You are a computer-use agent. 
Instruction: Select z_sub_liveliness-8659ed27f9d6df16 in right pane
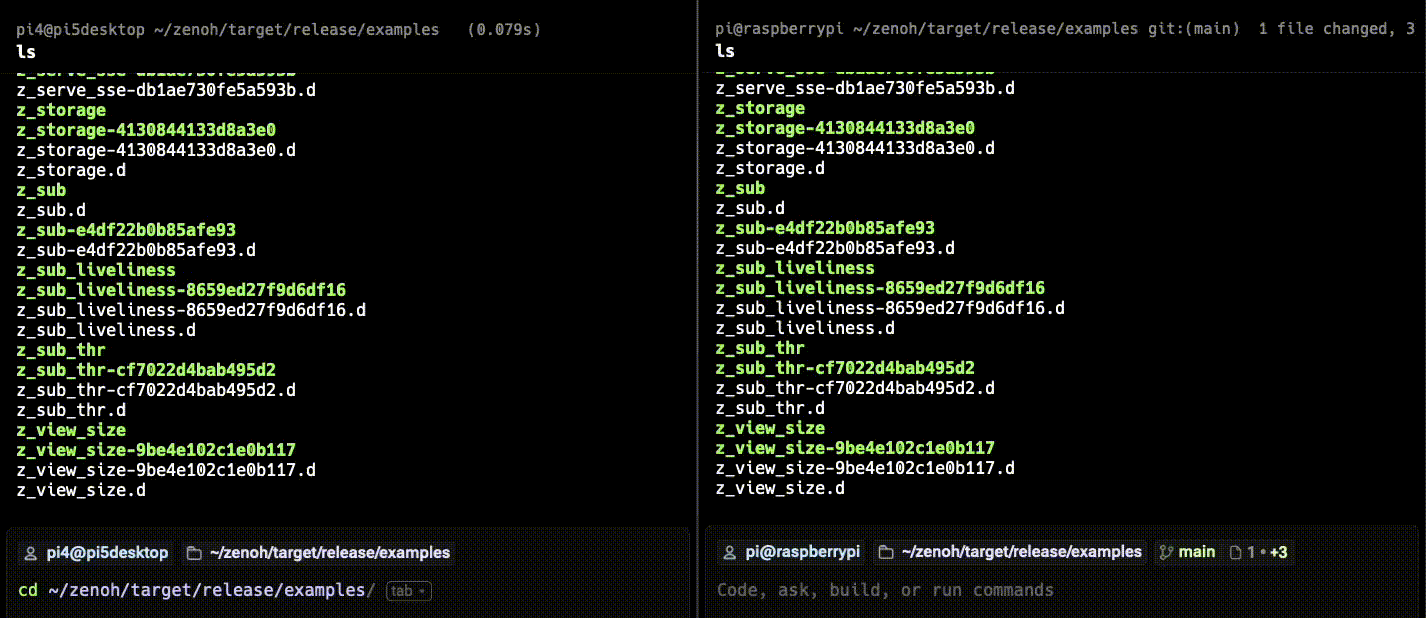(880, 288)
